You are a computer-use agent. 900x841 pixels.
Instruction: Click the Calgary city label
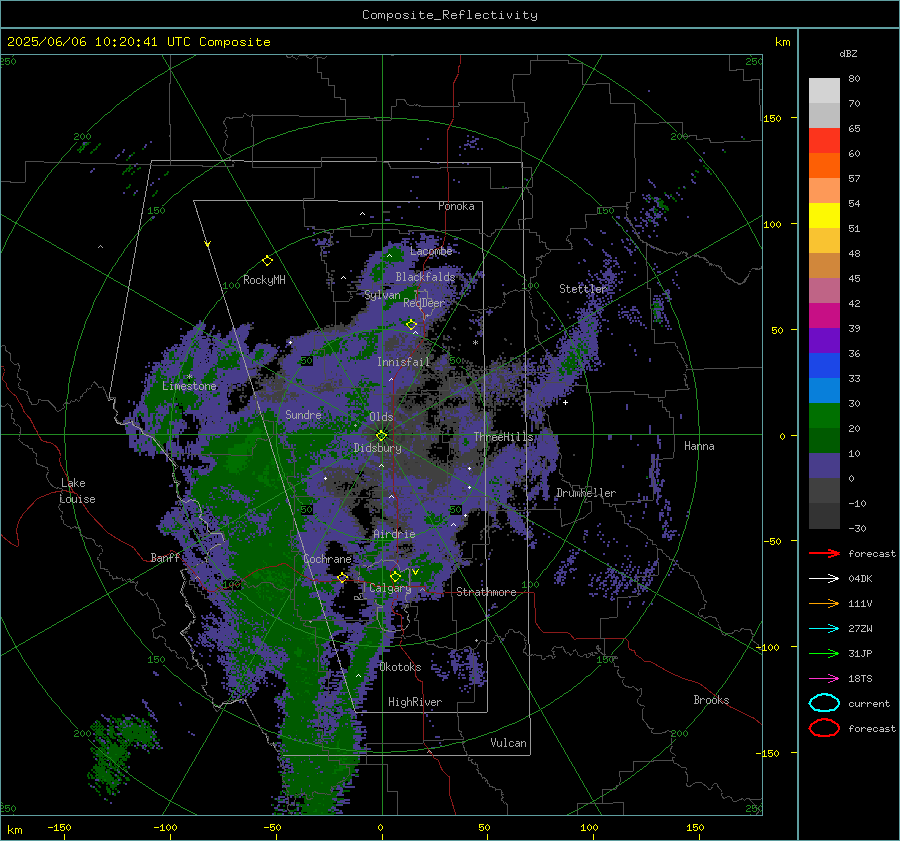(390, 588)
